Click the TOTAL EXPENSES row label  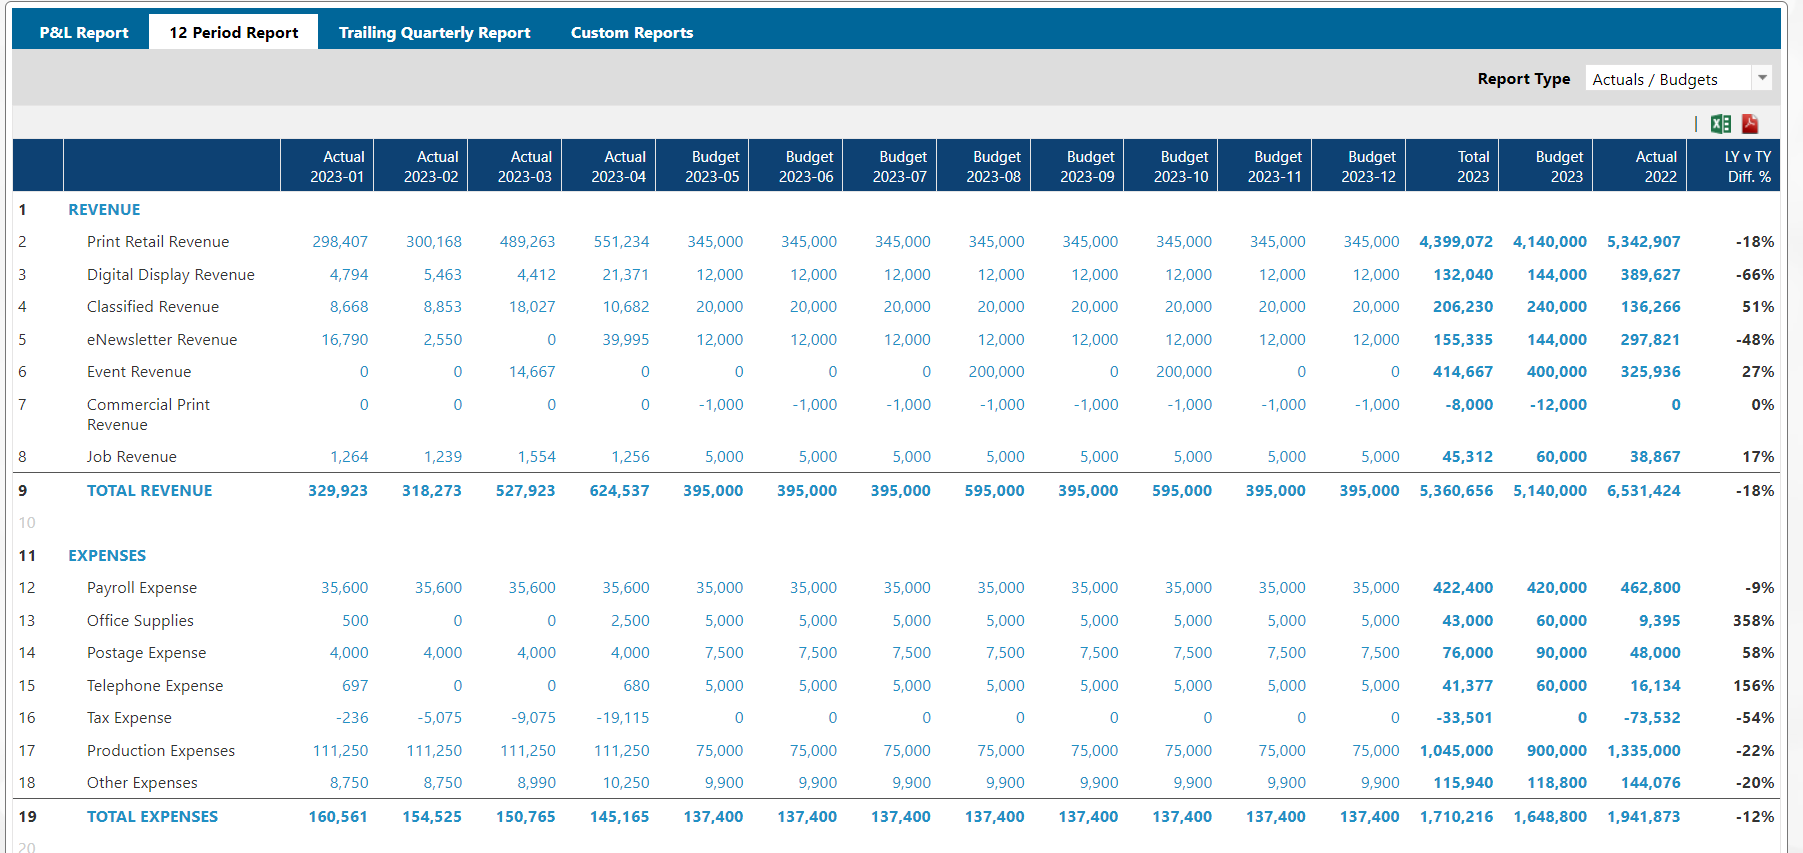(152, 817)
